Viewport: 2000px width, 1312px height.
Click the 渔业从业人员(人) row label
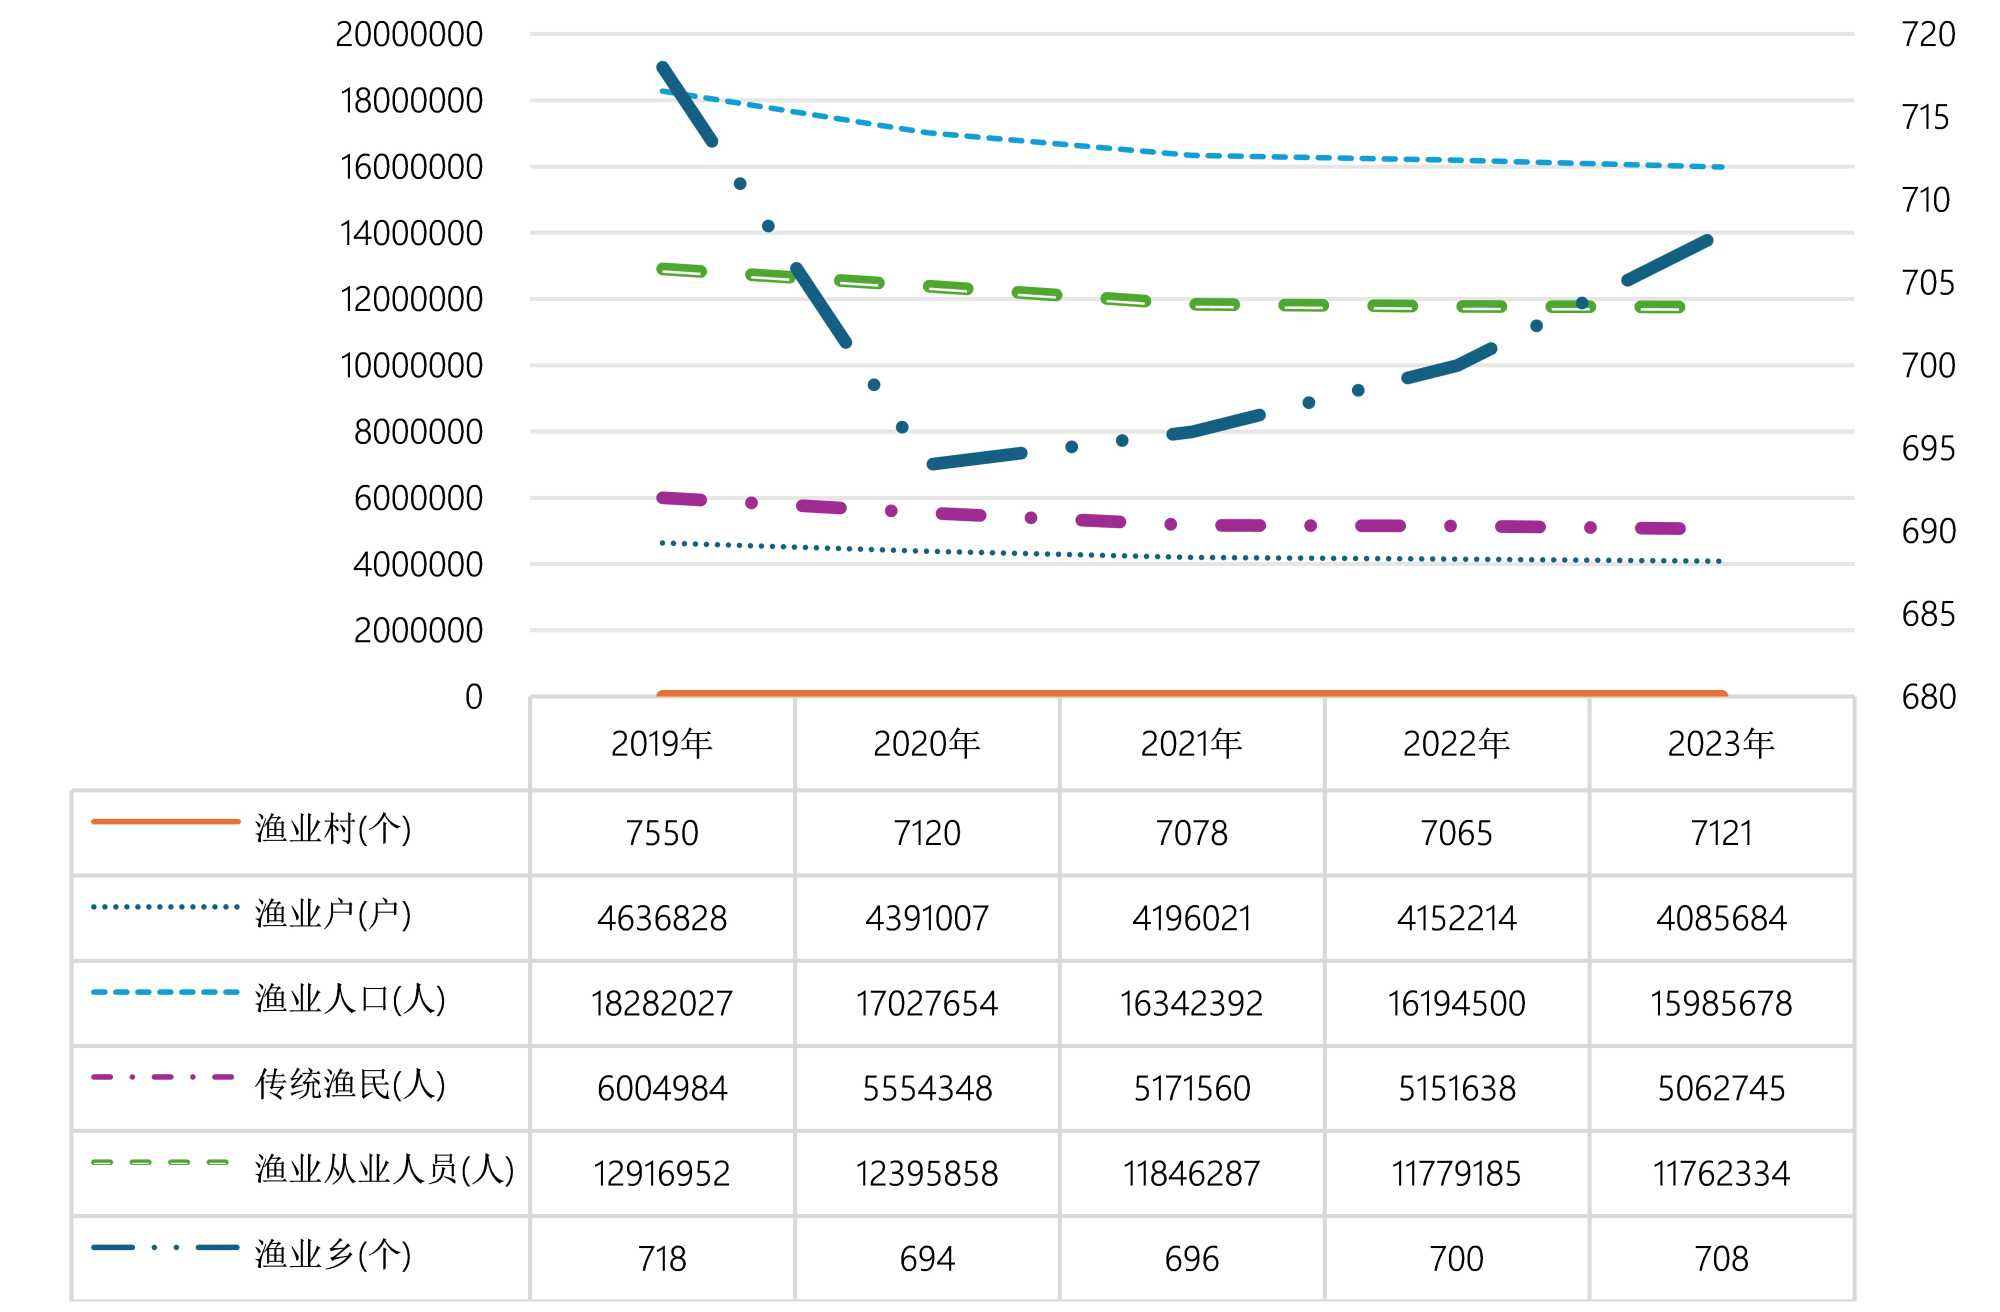[x=385, y=1169]
